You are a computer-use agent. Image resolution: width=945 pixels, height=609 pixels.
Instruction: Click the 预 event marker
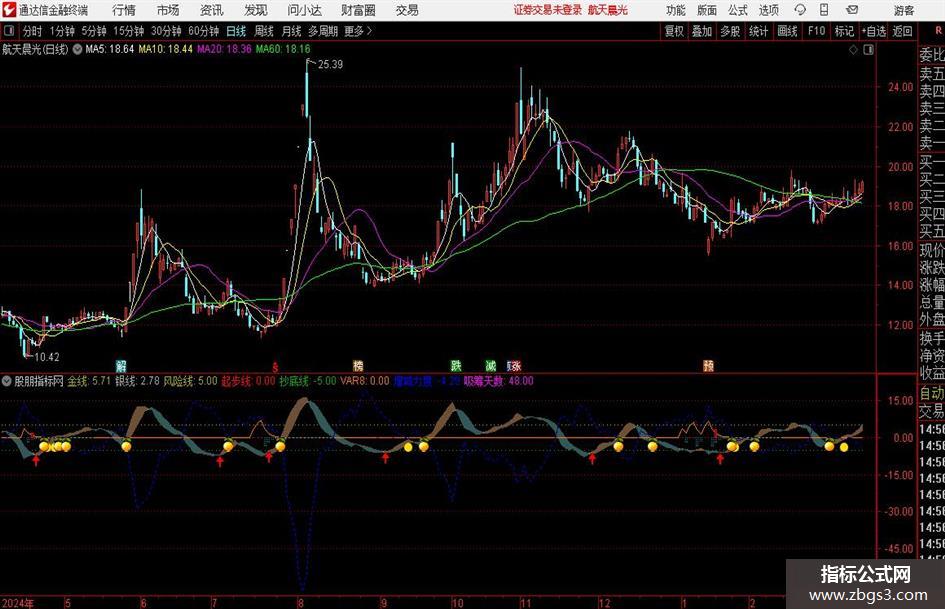coord(708,365)
